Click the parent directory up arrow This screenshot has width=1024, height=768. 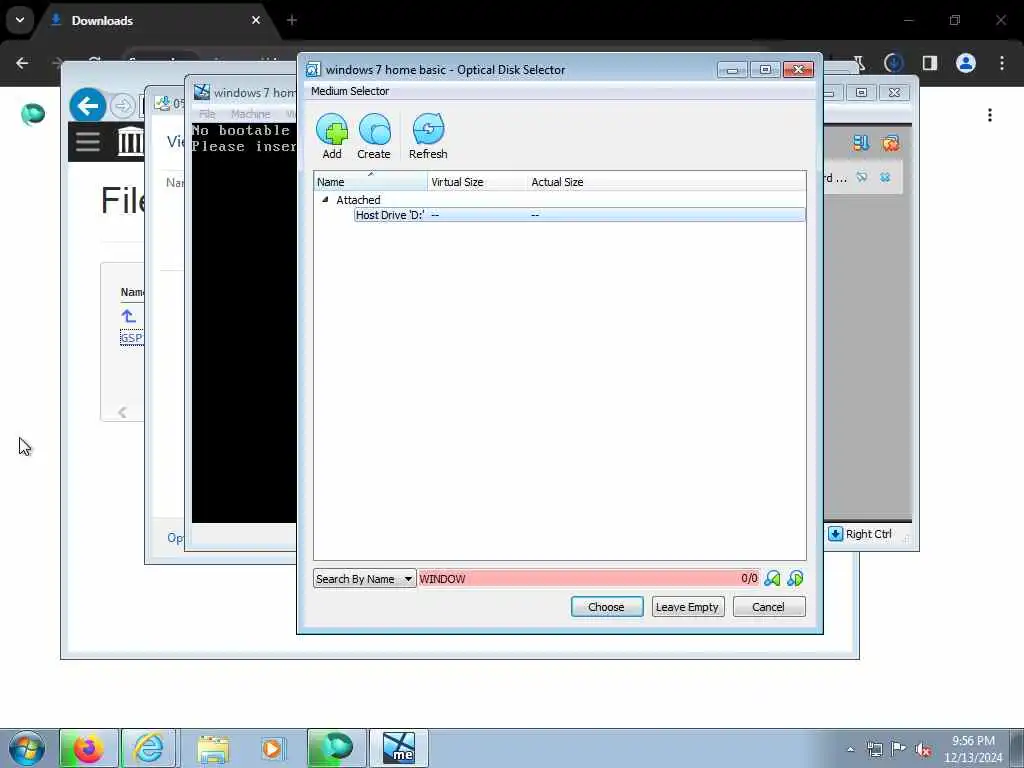point(129,316)
